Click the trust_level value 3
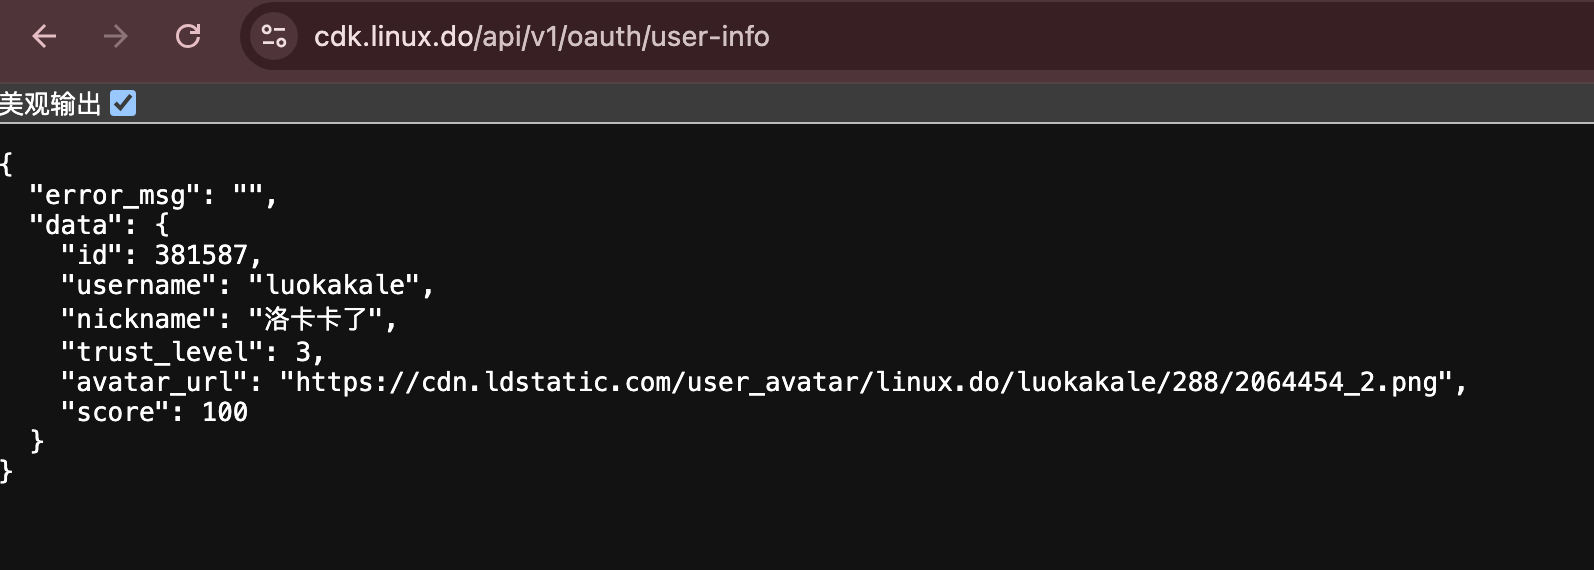 tap(302, 352)
